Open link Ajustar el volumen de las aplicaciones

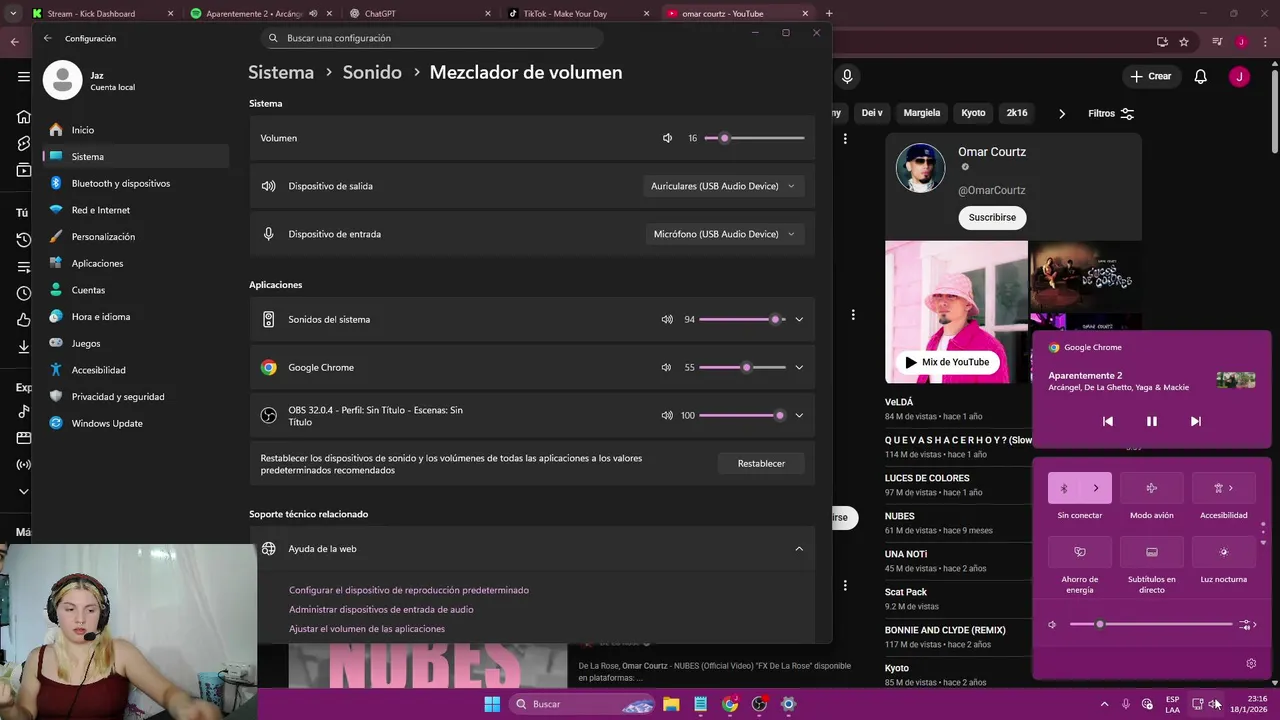coord(367,629)
